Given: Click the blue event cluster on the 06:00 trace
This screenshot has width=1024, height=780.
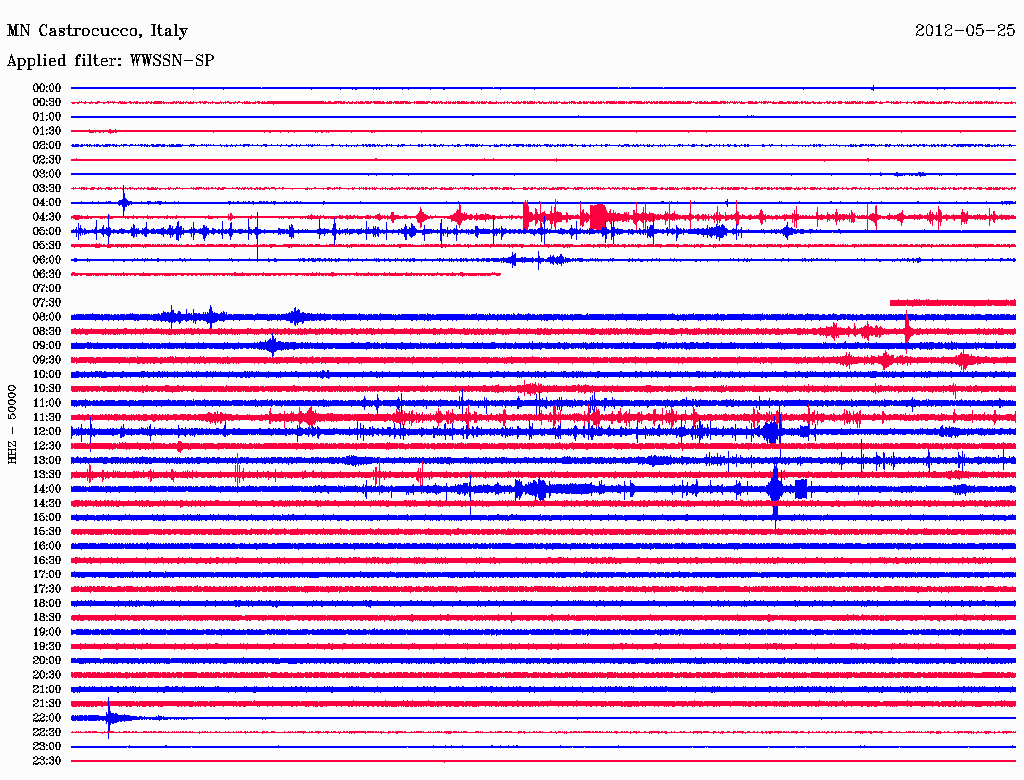Looking at the screenshot, I should coord(537,260).
